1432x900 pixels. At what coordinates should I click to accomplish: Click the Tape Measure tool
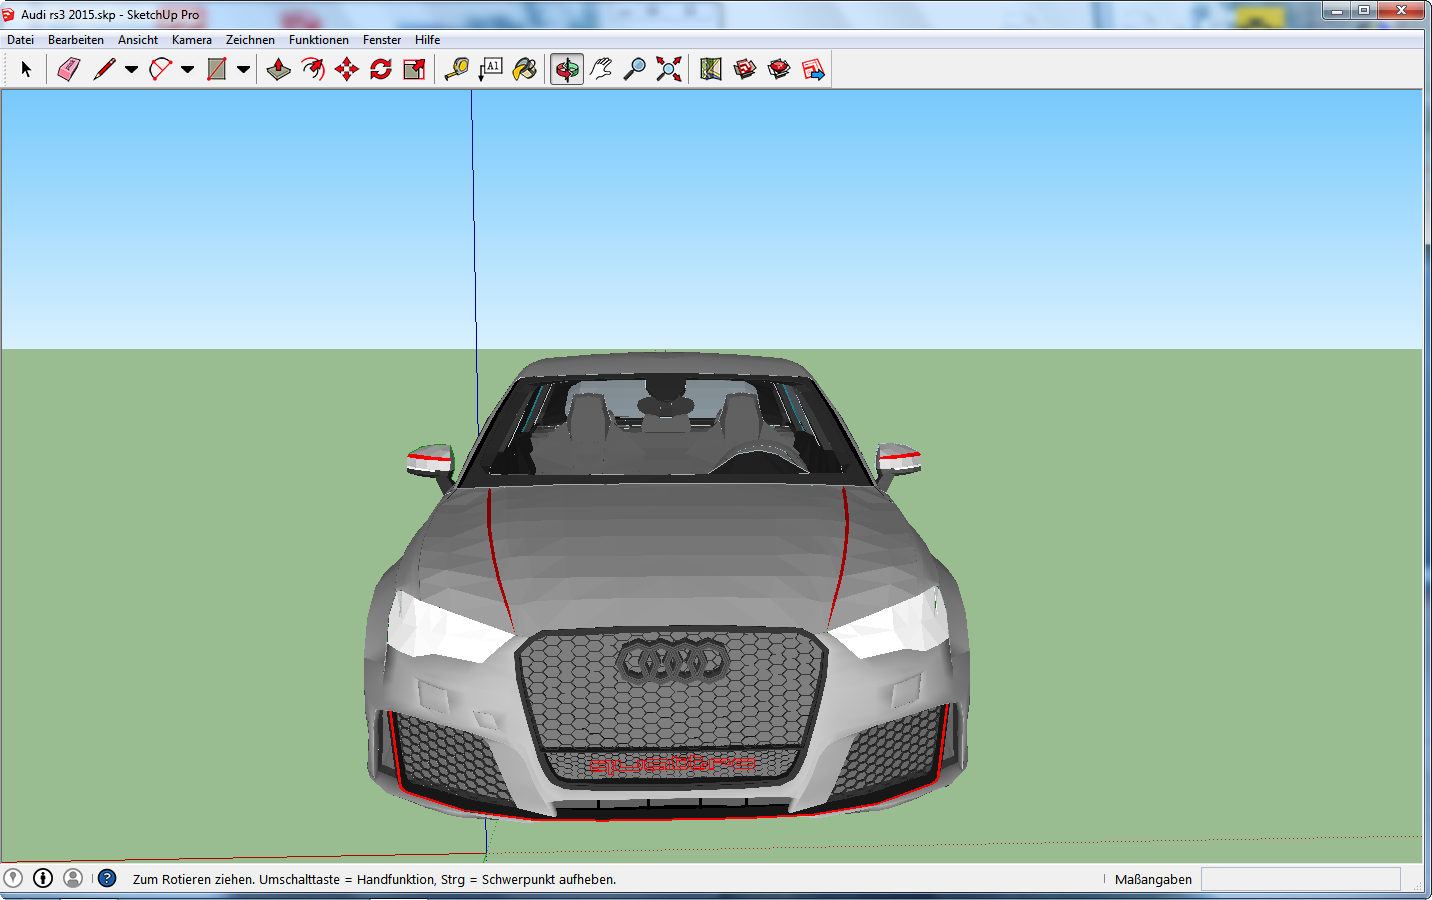point(457,69)
